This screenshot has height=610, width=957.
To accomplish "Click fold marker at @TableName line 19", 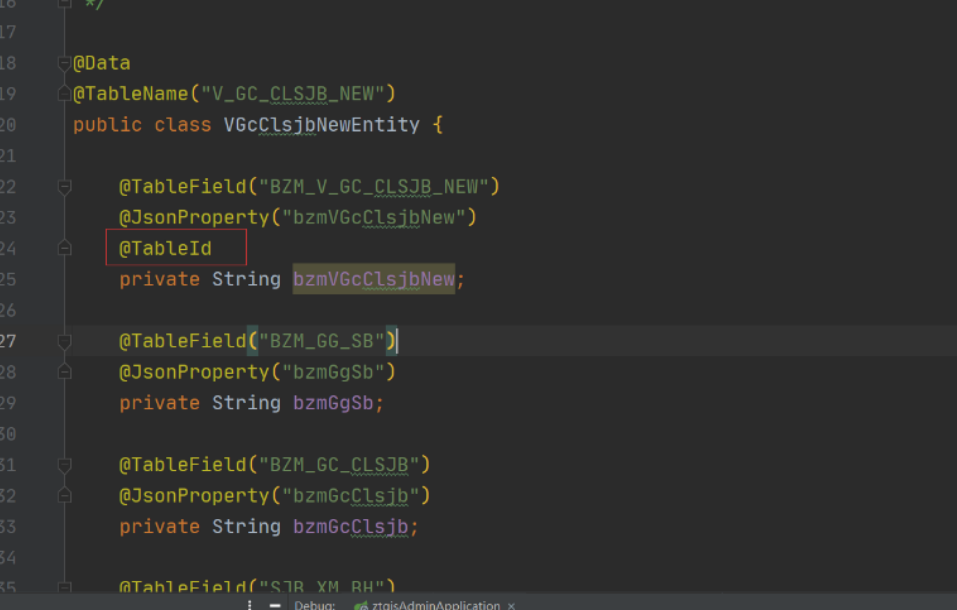I will click(65, 94).
